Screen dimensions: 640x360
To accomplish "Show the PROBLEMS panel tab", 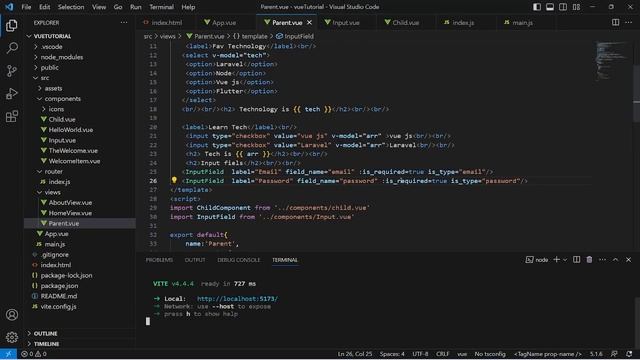I will [x=159, y=260].
